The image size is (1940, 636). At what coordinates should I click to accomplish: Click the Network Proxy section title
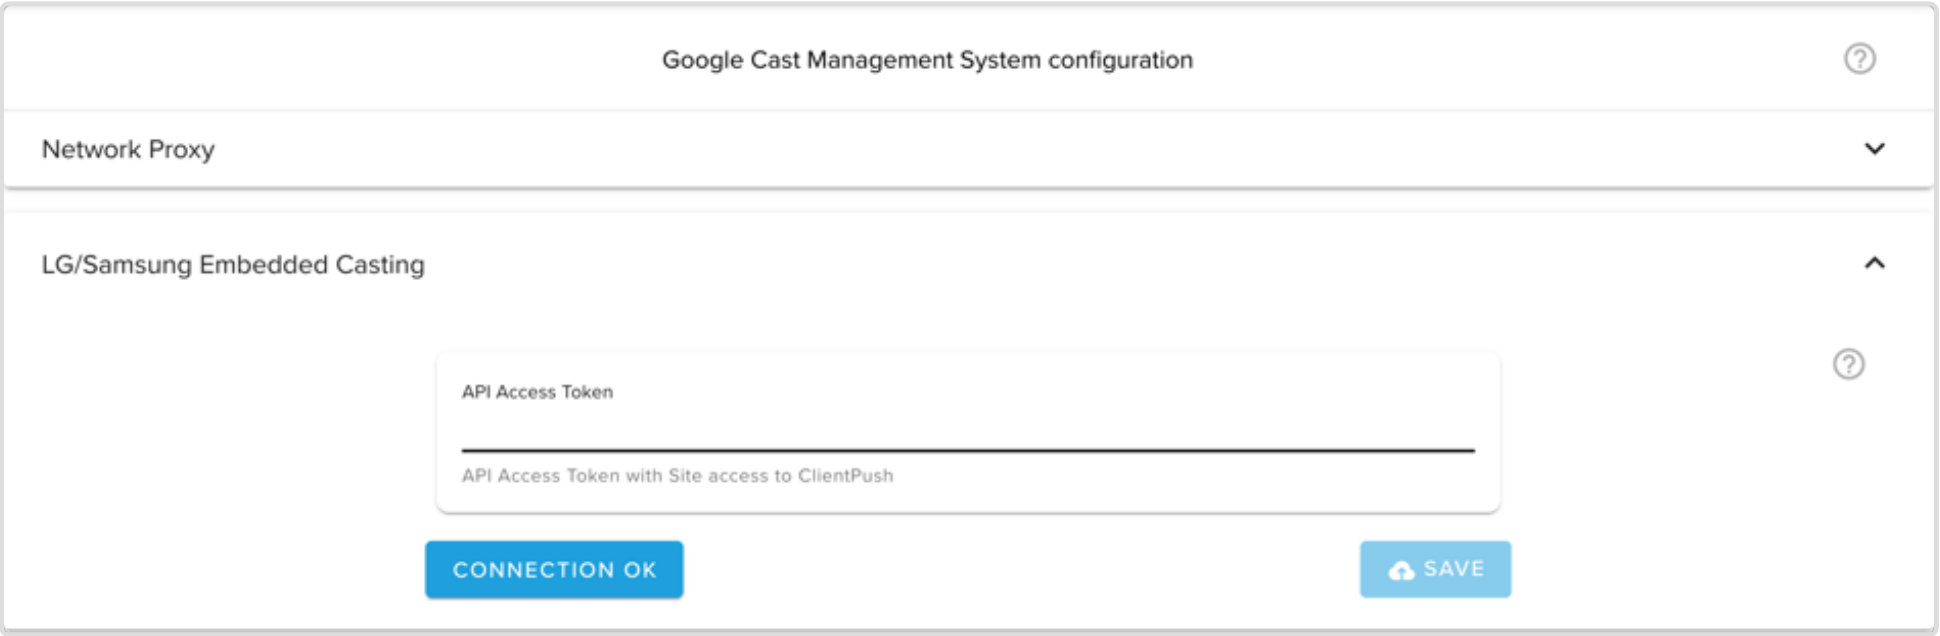pyautogui.click(x=128, y=149)
